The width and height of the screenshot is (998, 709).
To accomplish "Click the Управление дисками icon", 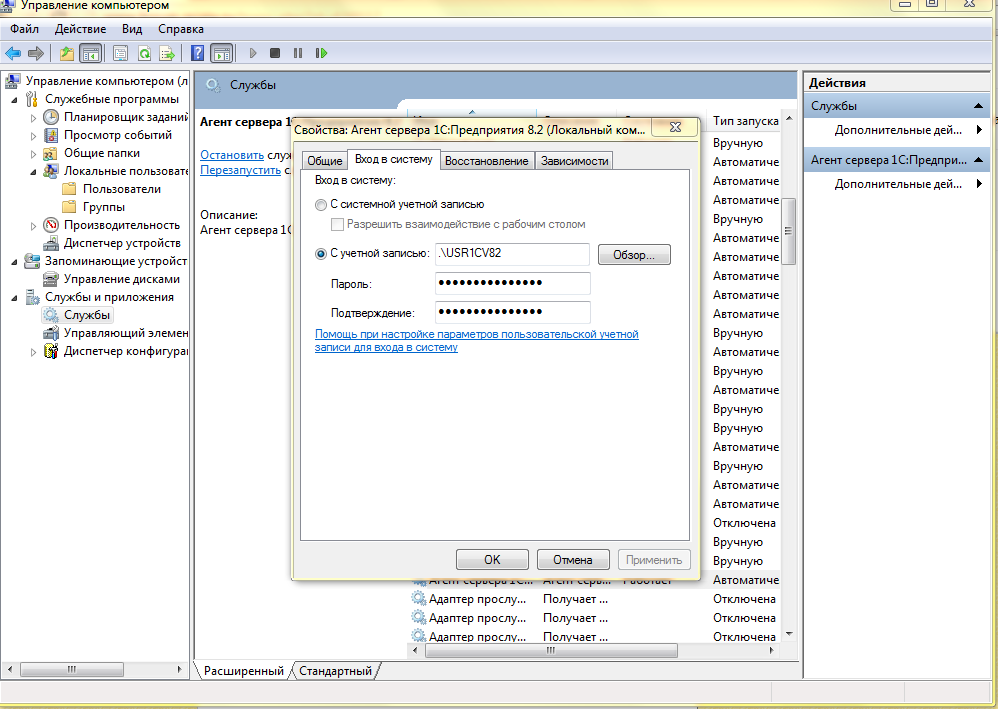I will click(x=51, y=279).
